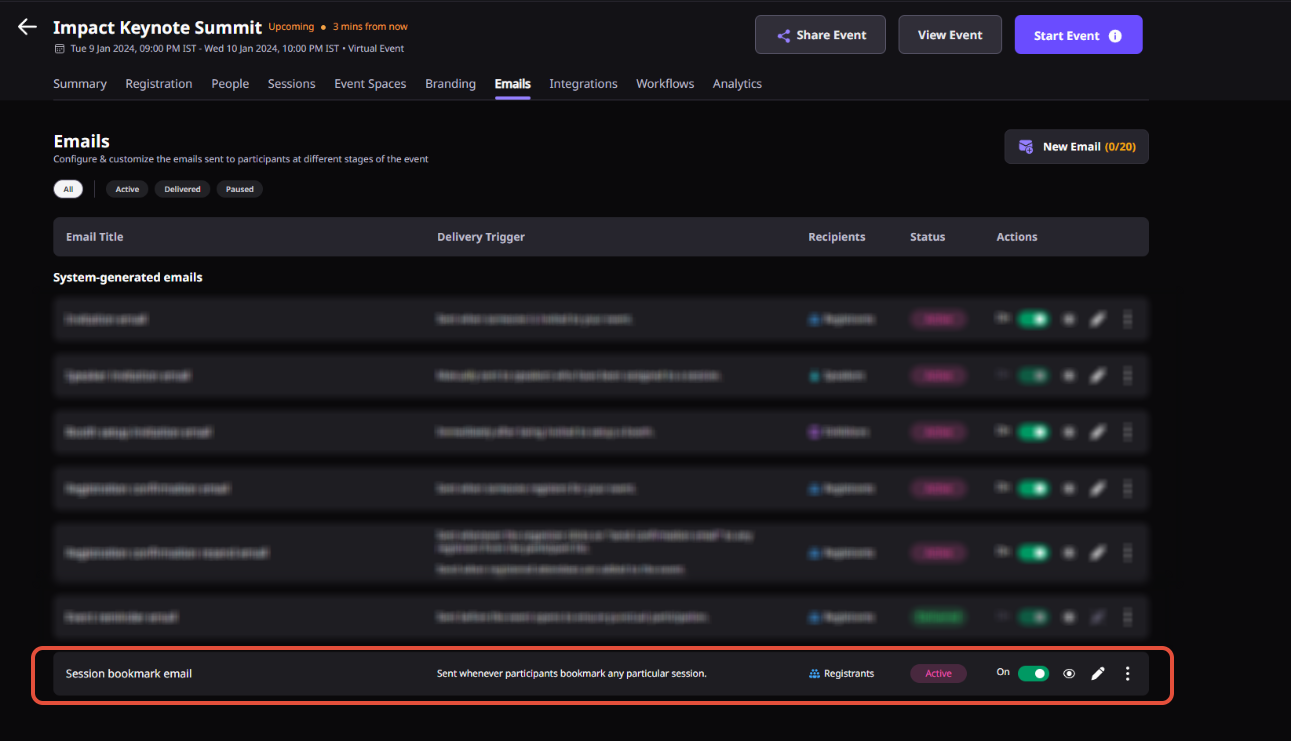Open three-dot menu for Session bookmark email

[1128, 674]
